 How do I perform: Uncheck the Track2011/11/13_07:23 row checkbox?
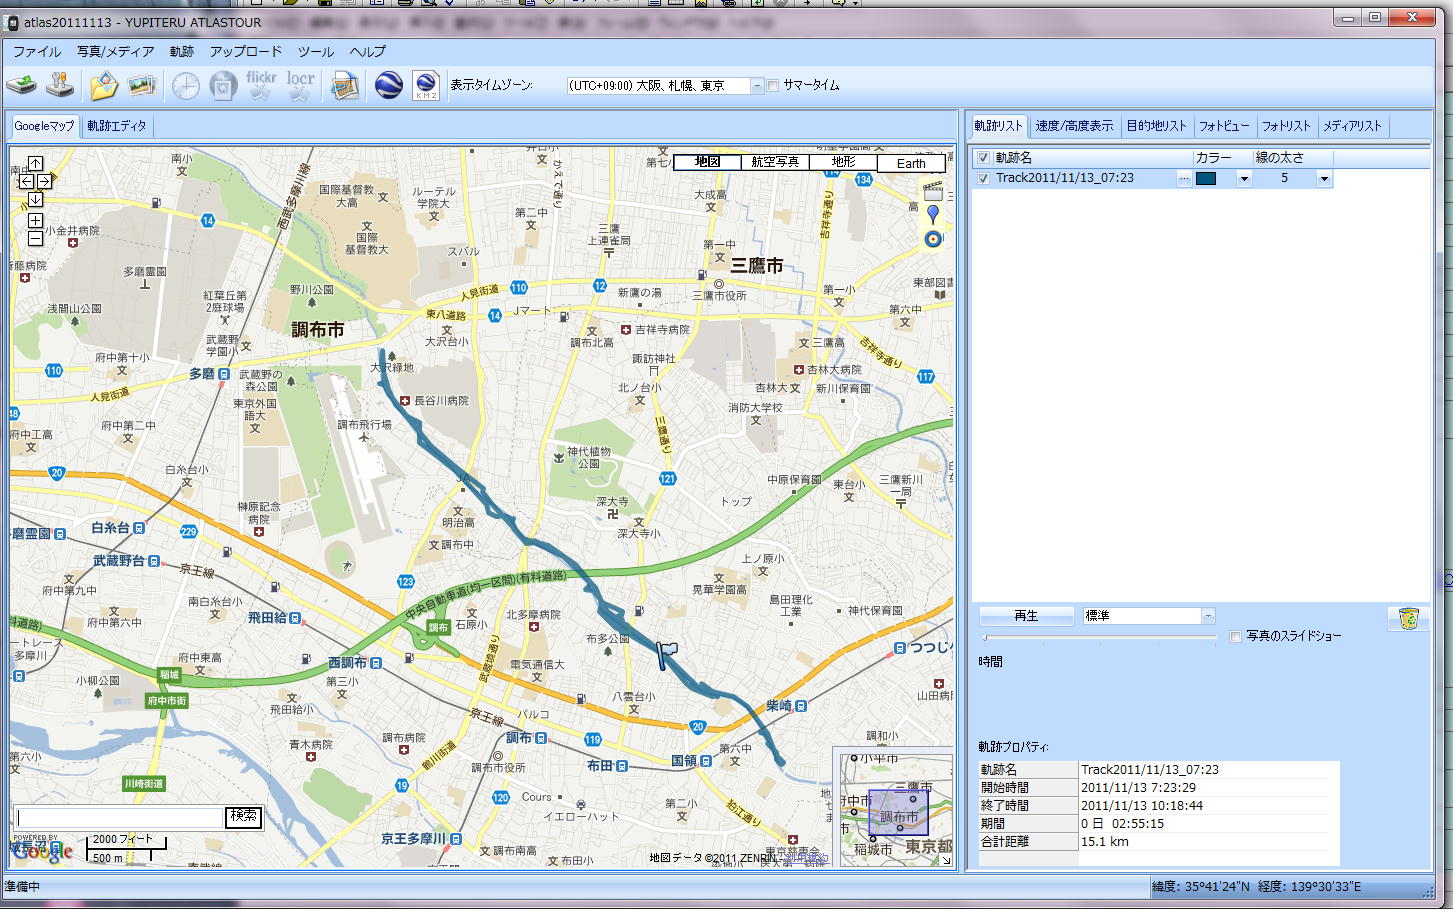point(983,179)
